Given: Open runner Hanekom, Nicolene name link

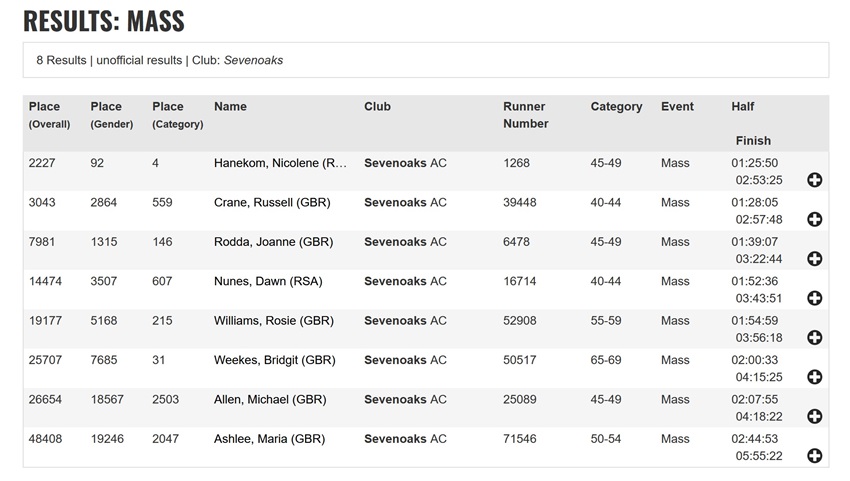Looking at the screenshot, I should click(x=280, y=163).
